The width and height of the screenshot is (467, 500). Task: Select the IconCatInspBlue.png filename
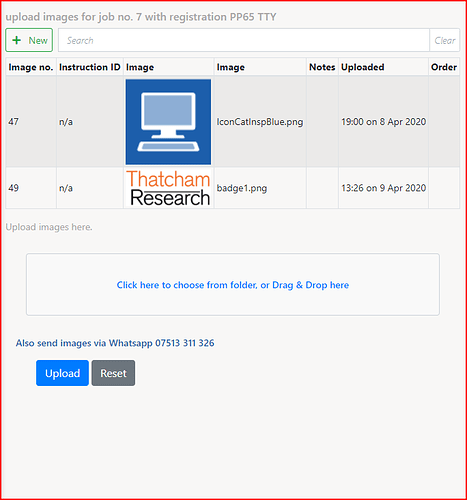tap(260, 122)
